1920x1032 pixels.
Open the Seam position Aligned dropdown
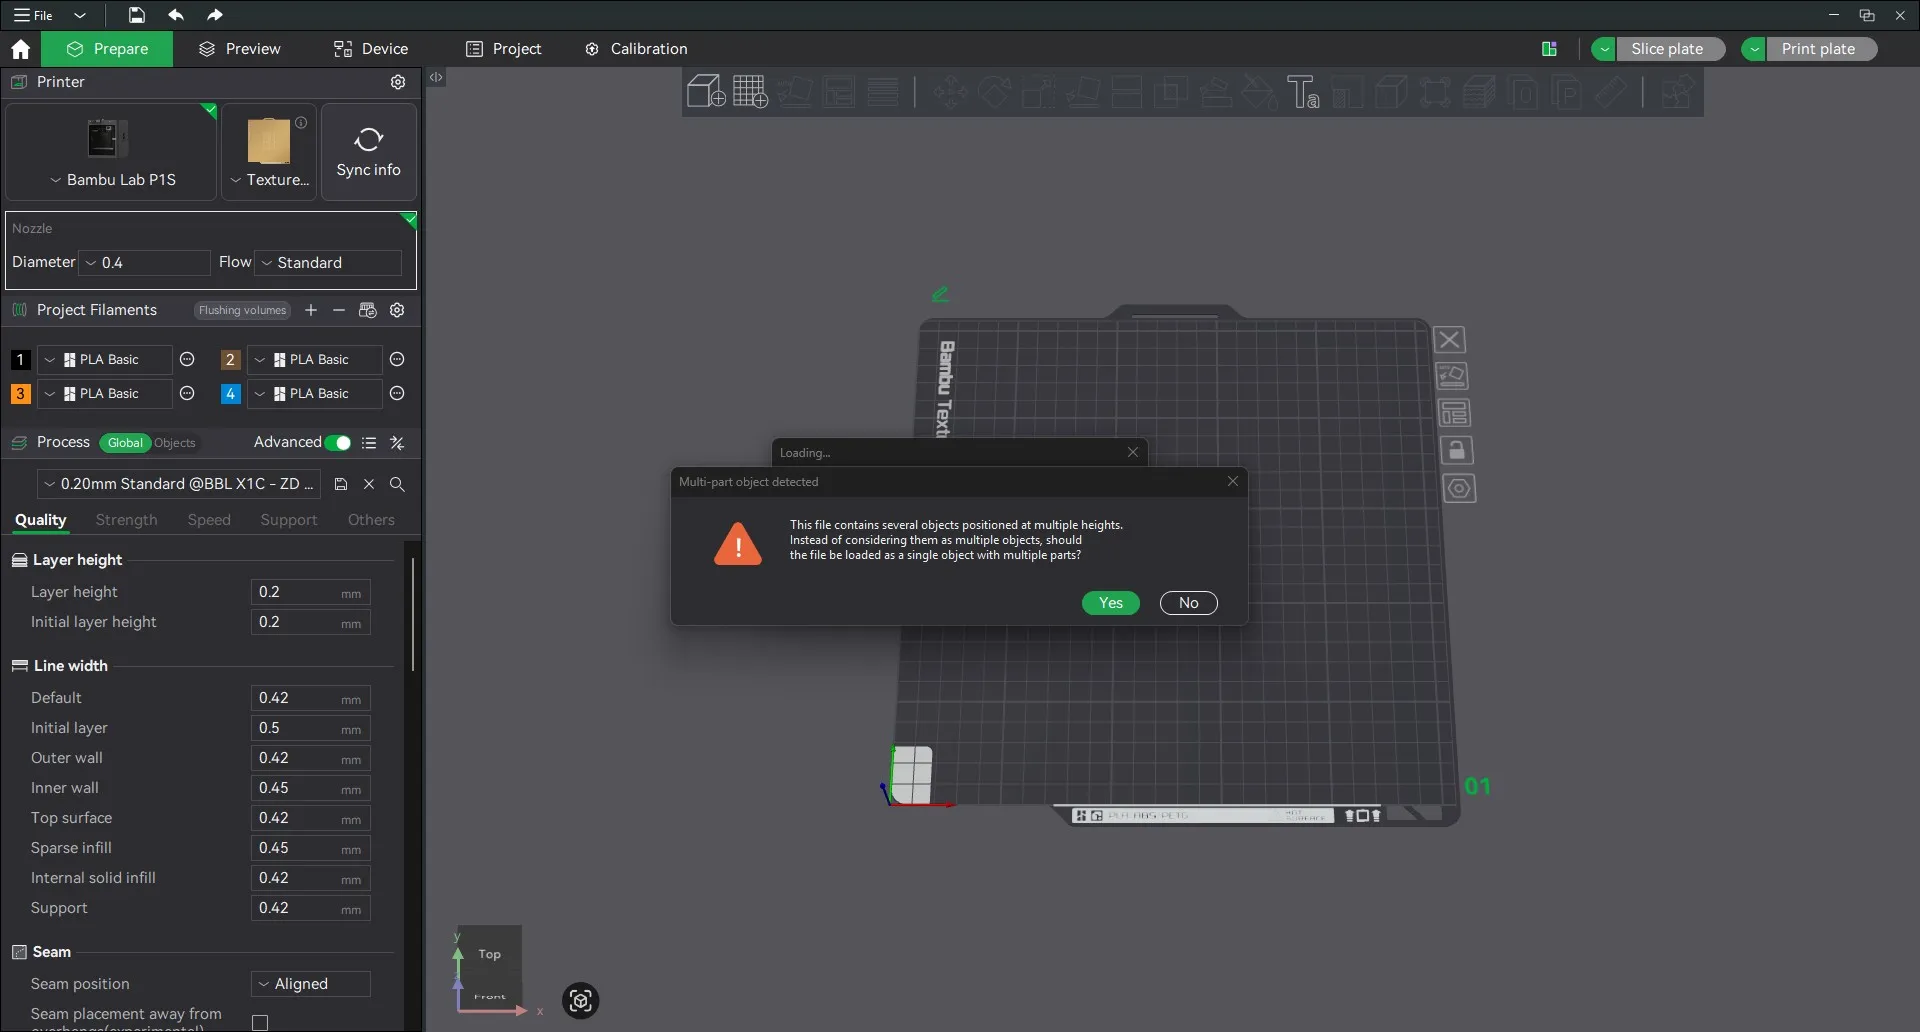point(310,984)
